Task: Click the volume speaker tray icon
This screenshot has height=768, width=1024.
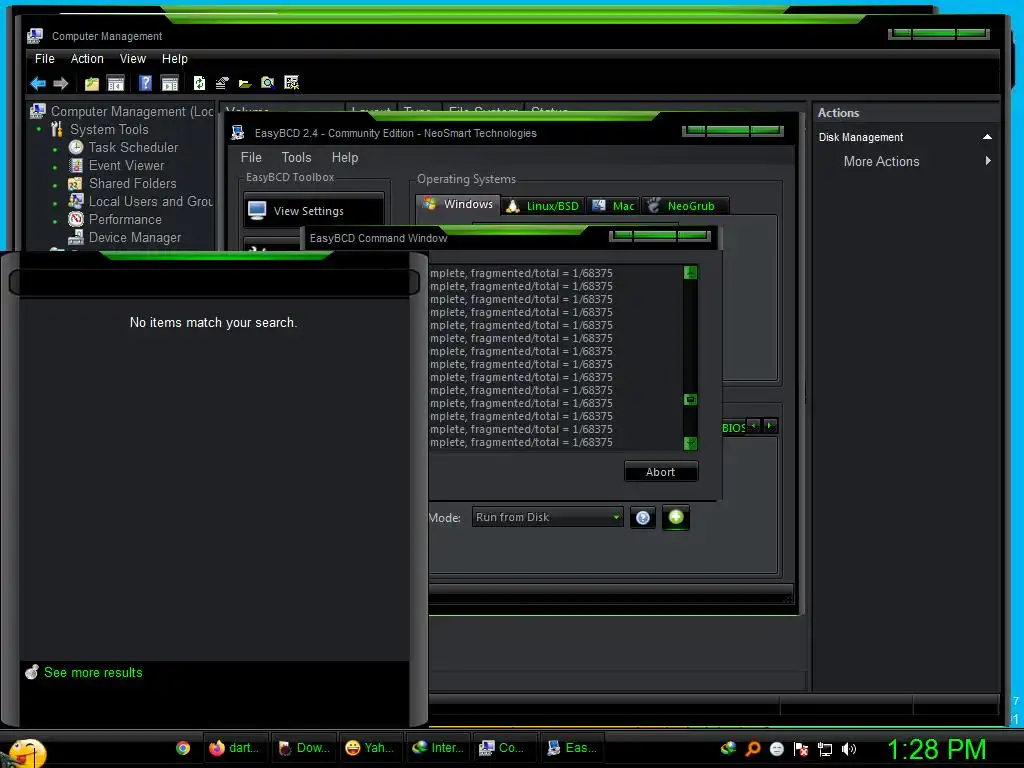Action: click(848, 749)
